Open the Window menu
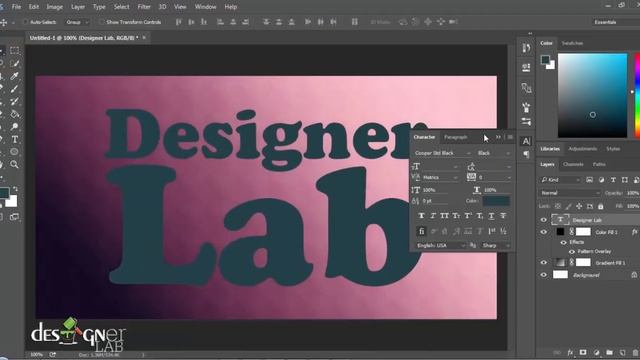 205,7
